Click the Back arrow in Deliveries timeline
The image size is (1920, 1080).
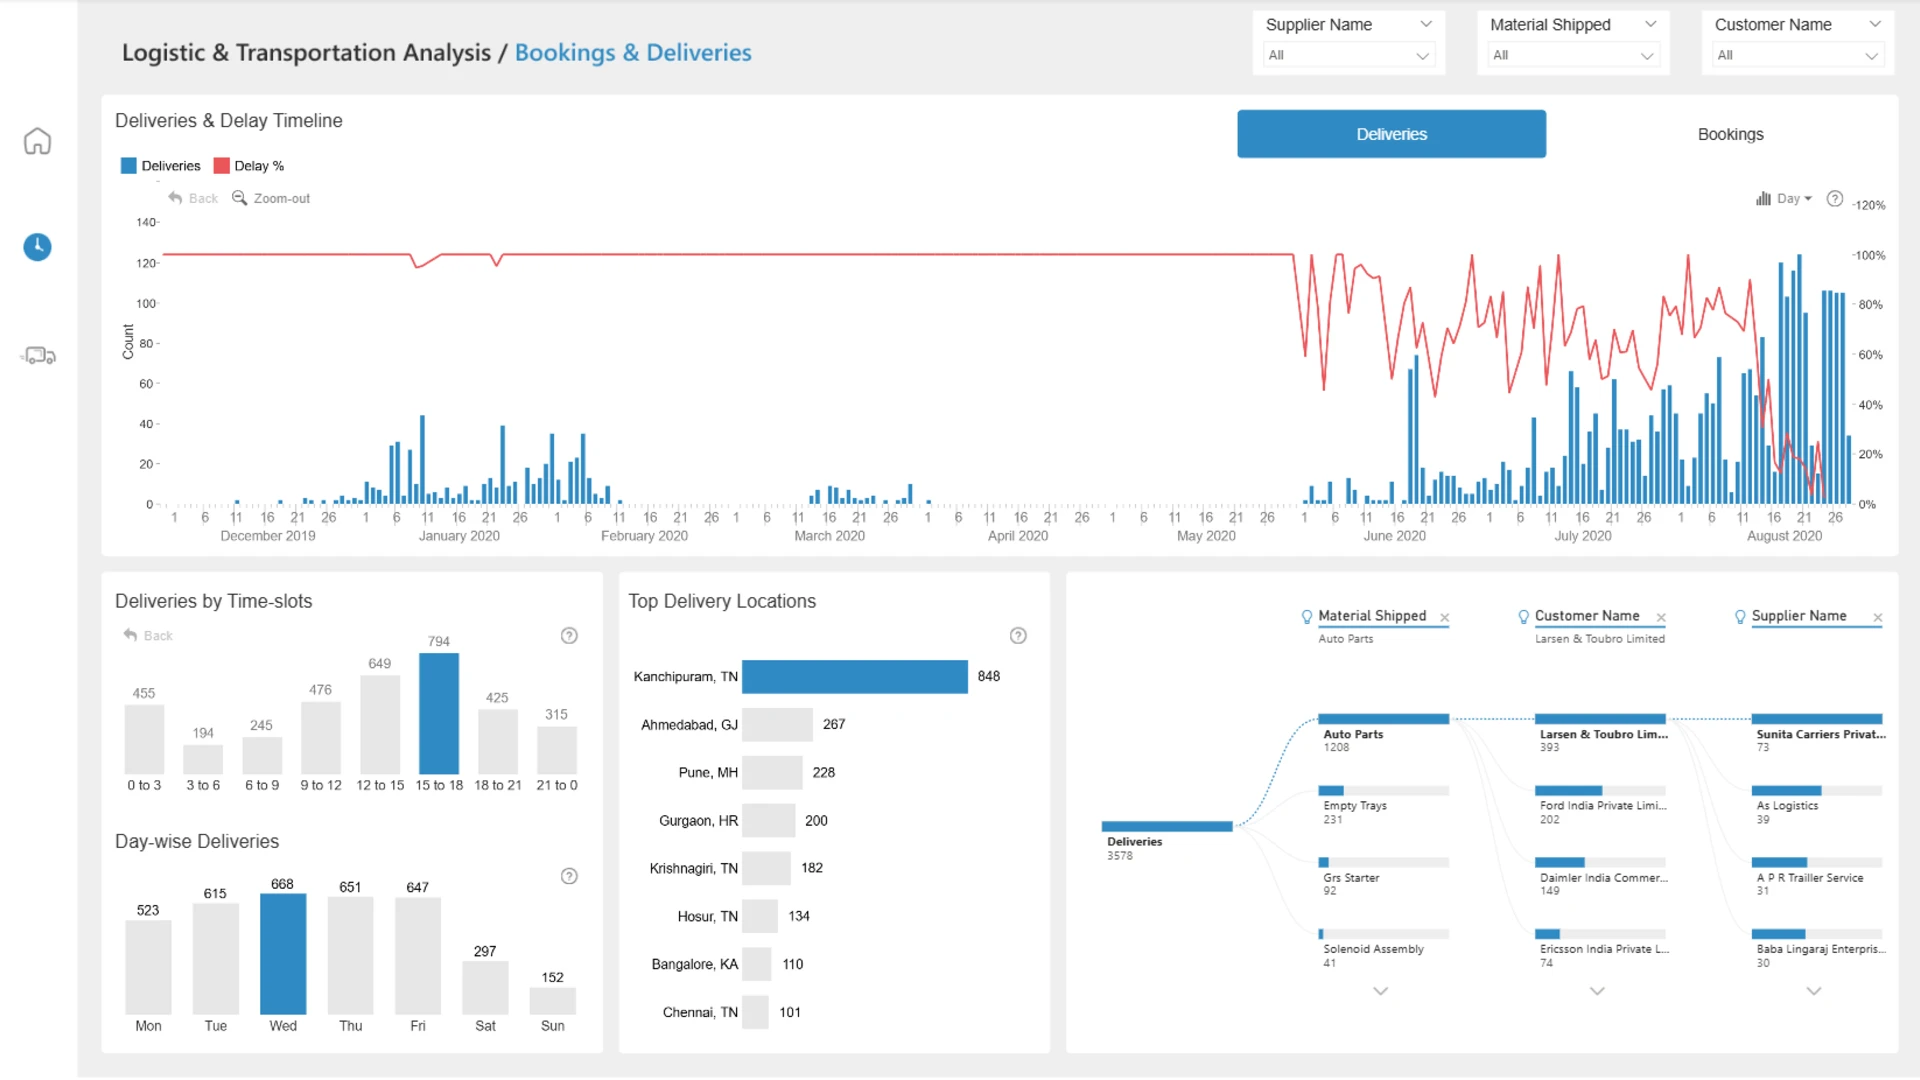coord(175,198)
